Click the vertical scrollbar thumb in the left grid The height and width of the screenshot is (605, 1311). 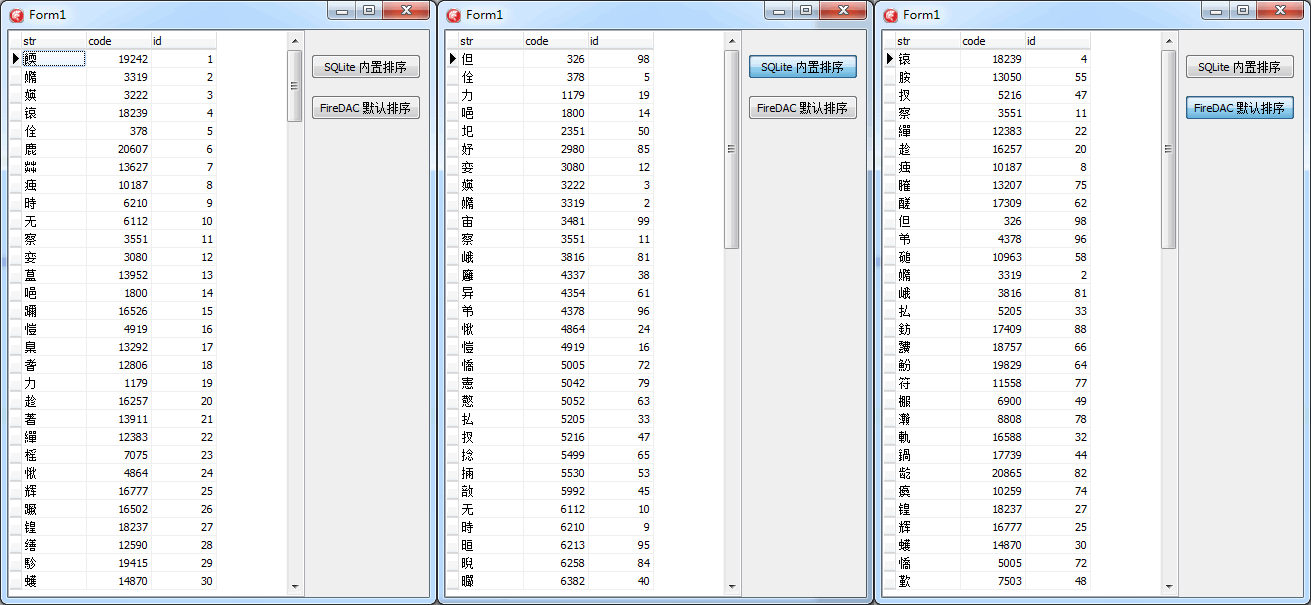click(x=294, y=86)
